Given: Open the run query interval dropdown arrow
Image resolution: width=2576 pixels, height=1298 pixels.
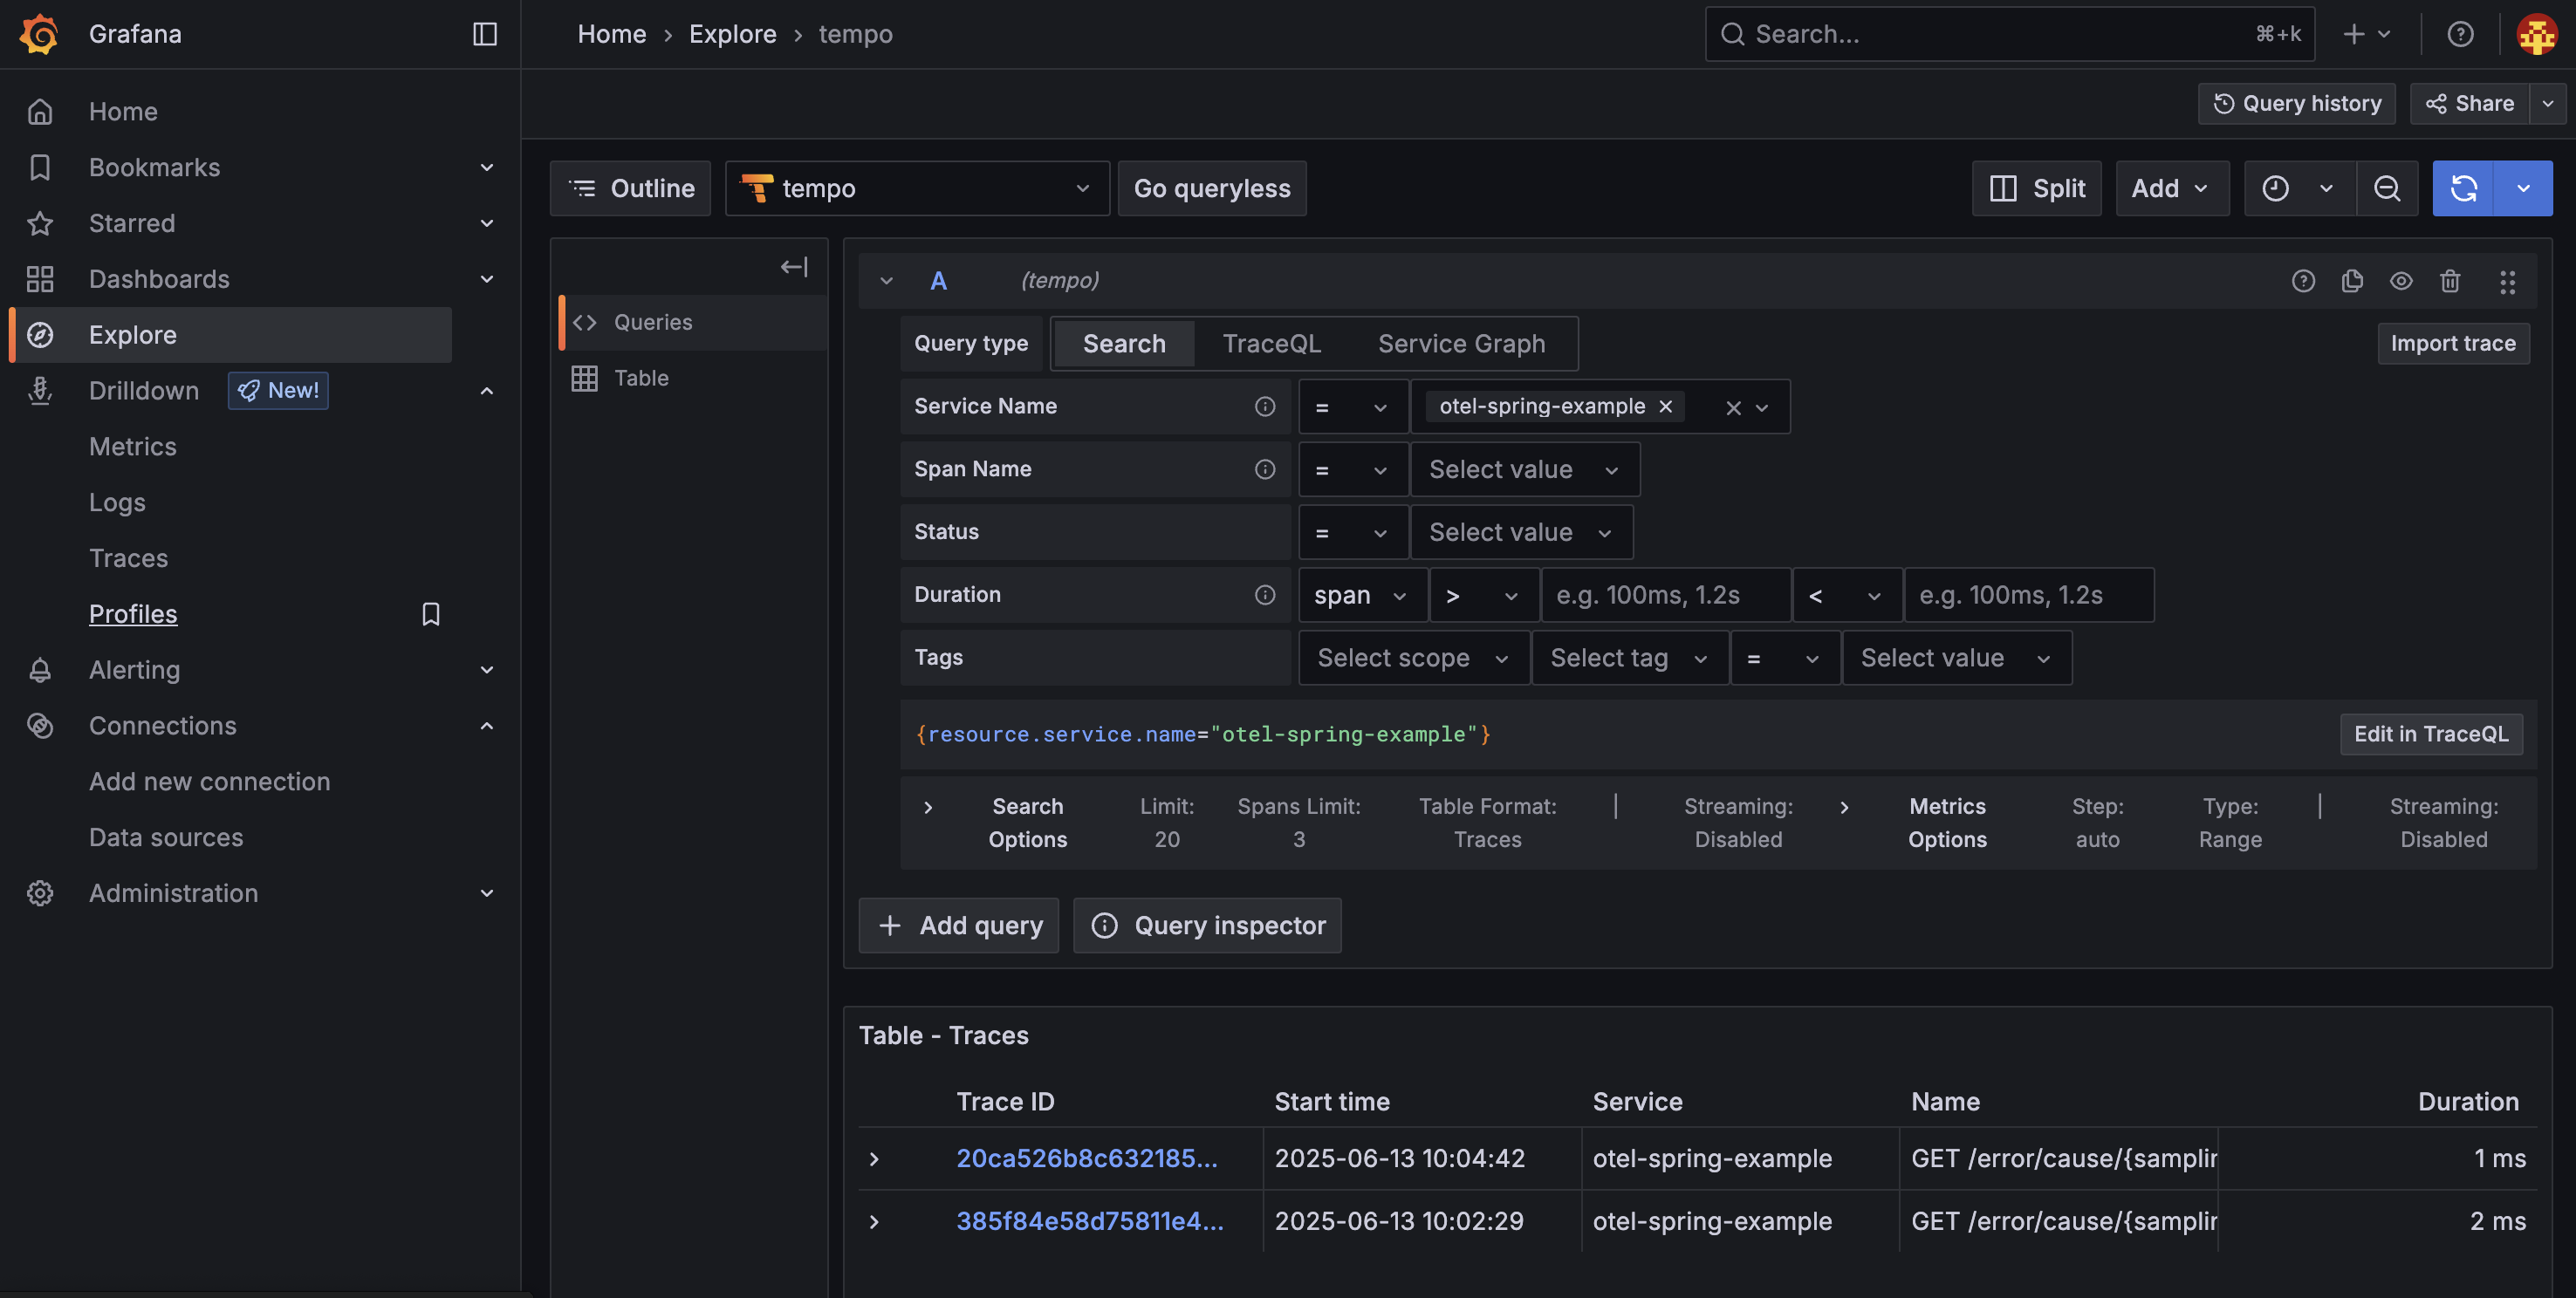Looking at the screenshot, I should click(2523, 188).
